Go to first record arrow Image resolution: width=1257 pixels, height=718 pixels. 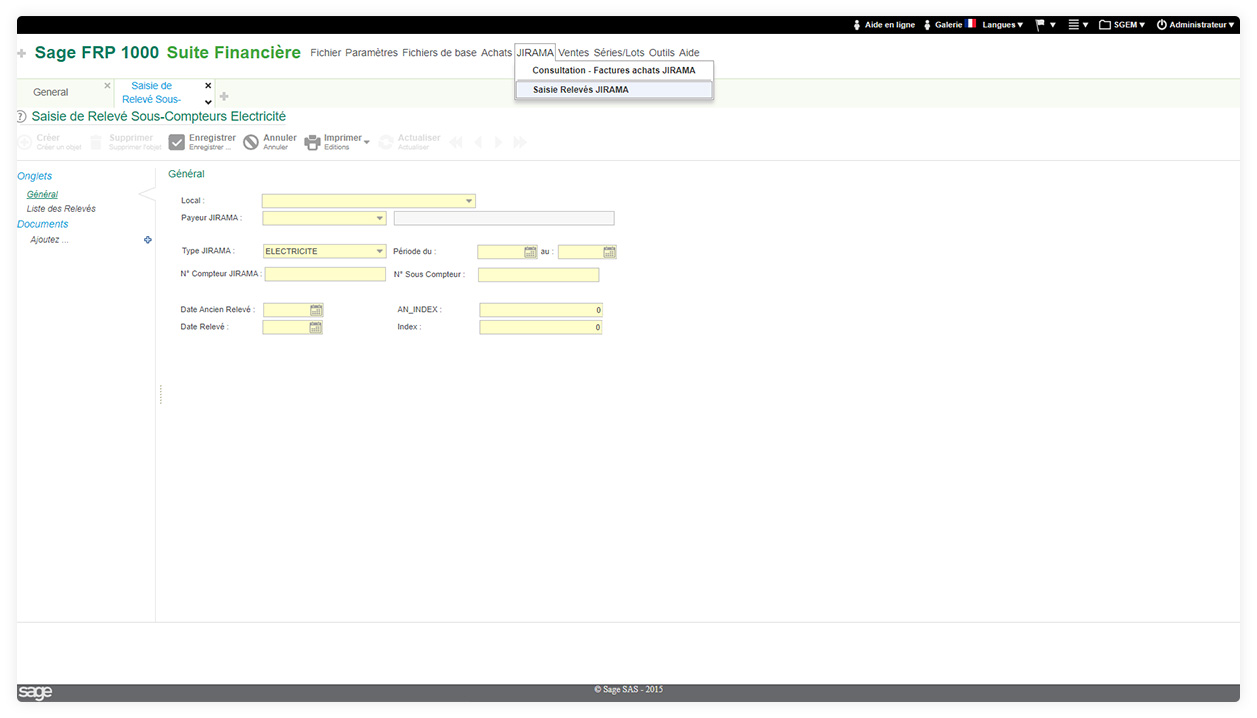tap(456, 143)
